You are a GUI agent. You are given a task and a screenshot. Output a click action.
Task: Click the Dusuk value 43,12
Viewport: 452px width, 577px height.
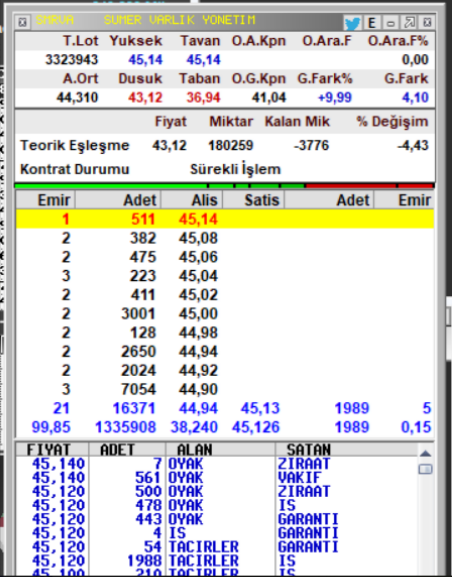145,98
